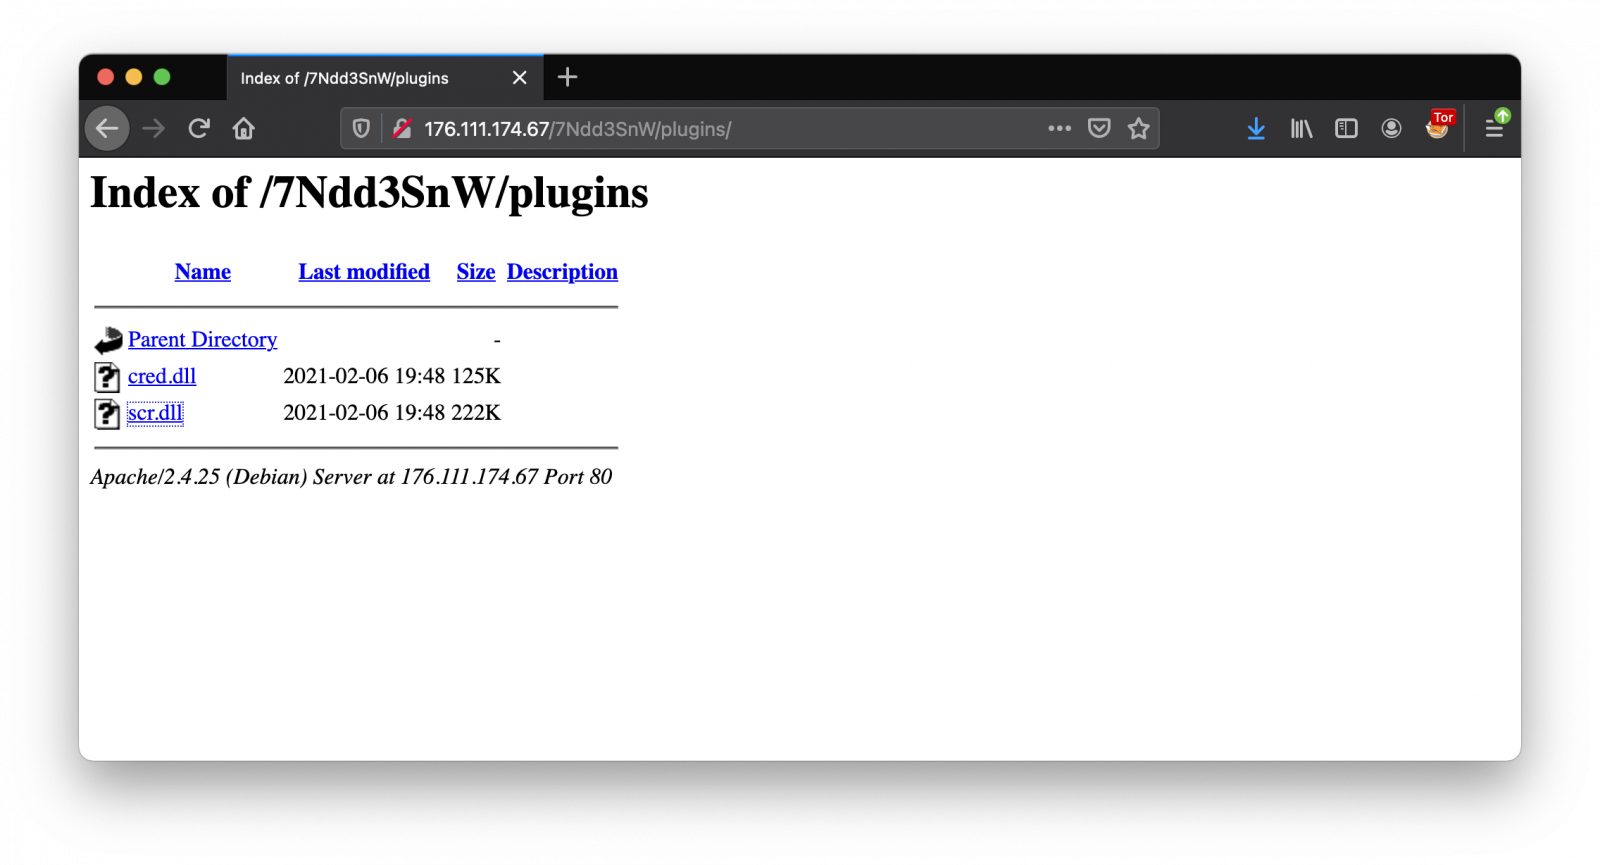Save the page to Pocket
This screenshot has height=865, width=1600.
[1099, 129]
